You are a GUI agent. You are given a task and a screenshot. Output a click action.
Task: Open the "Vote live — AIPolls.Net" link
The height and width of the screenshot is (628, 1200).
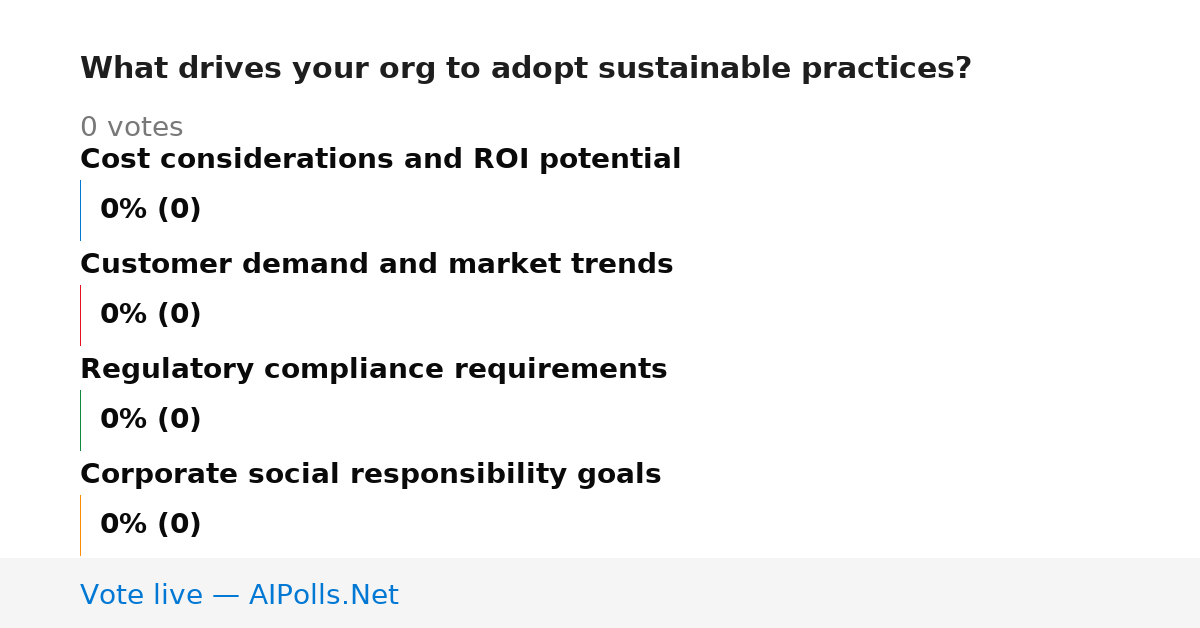239,596
